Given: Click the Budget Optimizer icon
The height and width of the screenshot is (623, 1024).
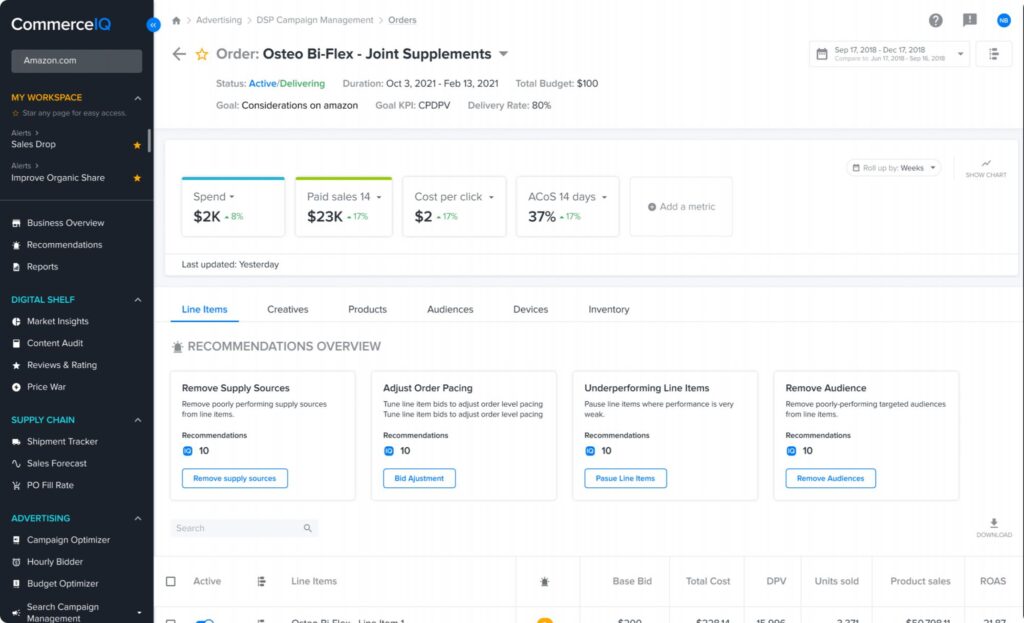Looking at the screenshot, I should point(16,583).
